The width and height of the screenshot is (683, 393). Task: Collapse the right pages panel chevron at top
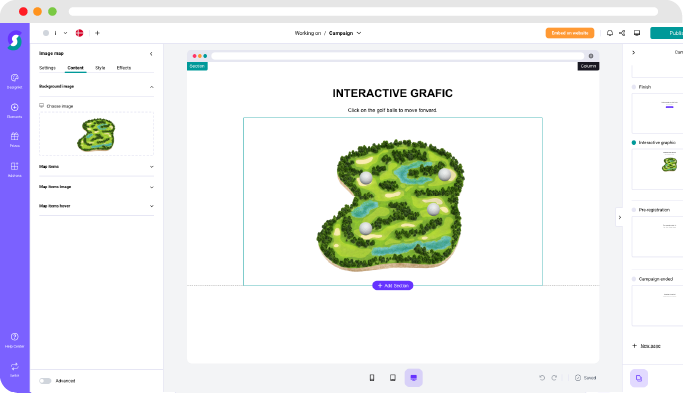(x=633, y=52)
